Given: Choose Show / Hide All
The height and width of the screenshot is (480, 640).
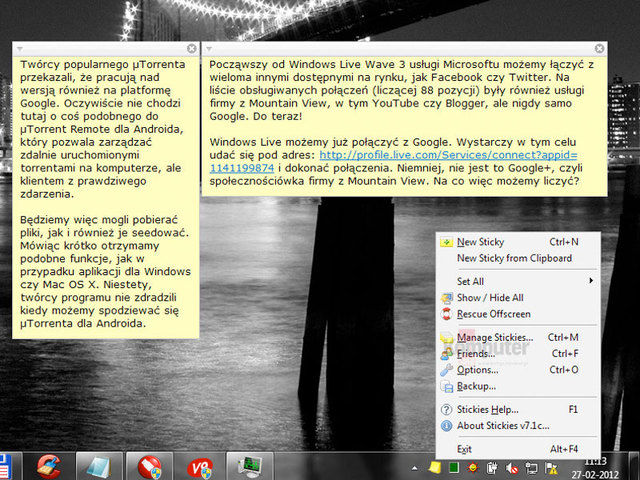Looking at the screenshot, I should [518, 298].
